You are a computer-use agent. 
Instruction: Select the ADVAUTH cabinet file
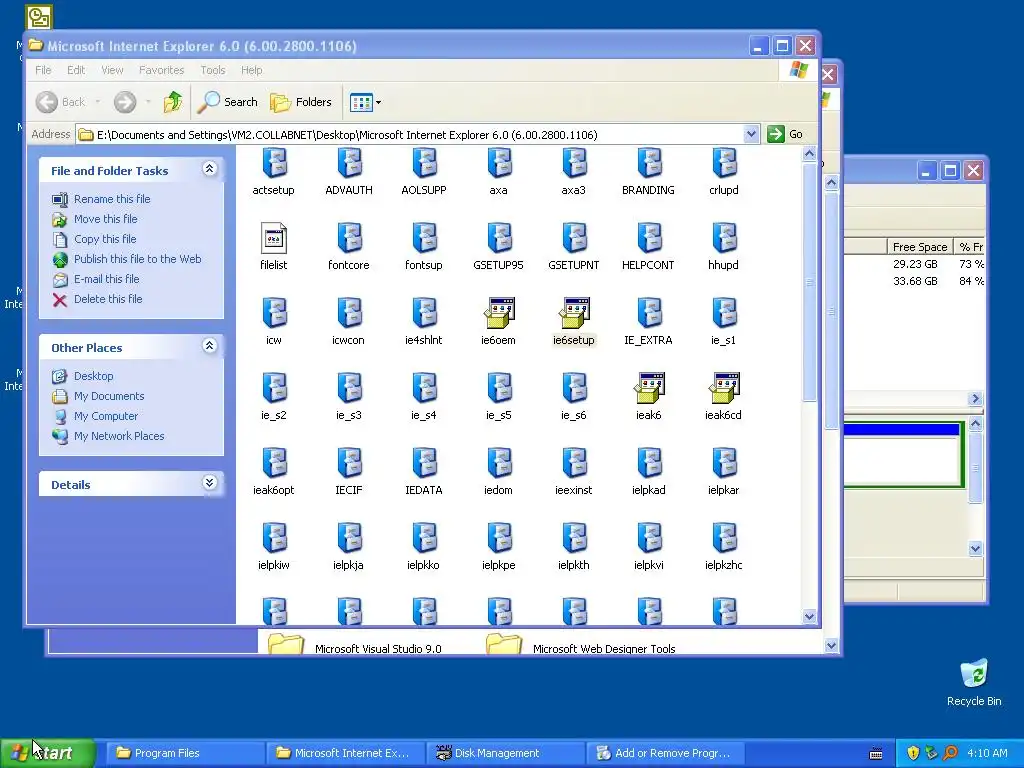[x=349, y=171]
